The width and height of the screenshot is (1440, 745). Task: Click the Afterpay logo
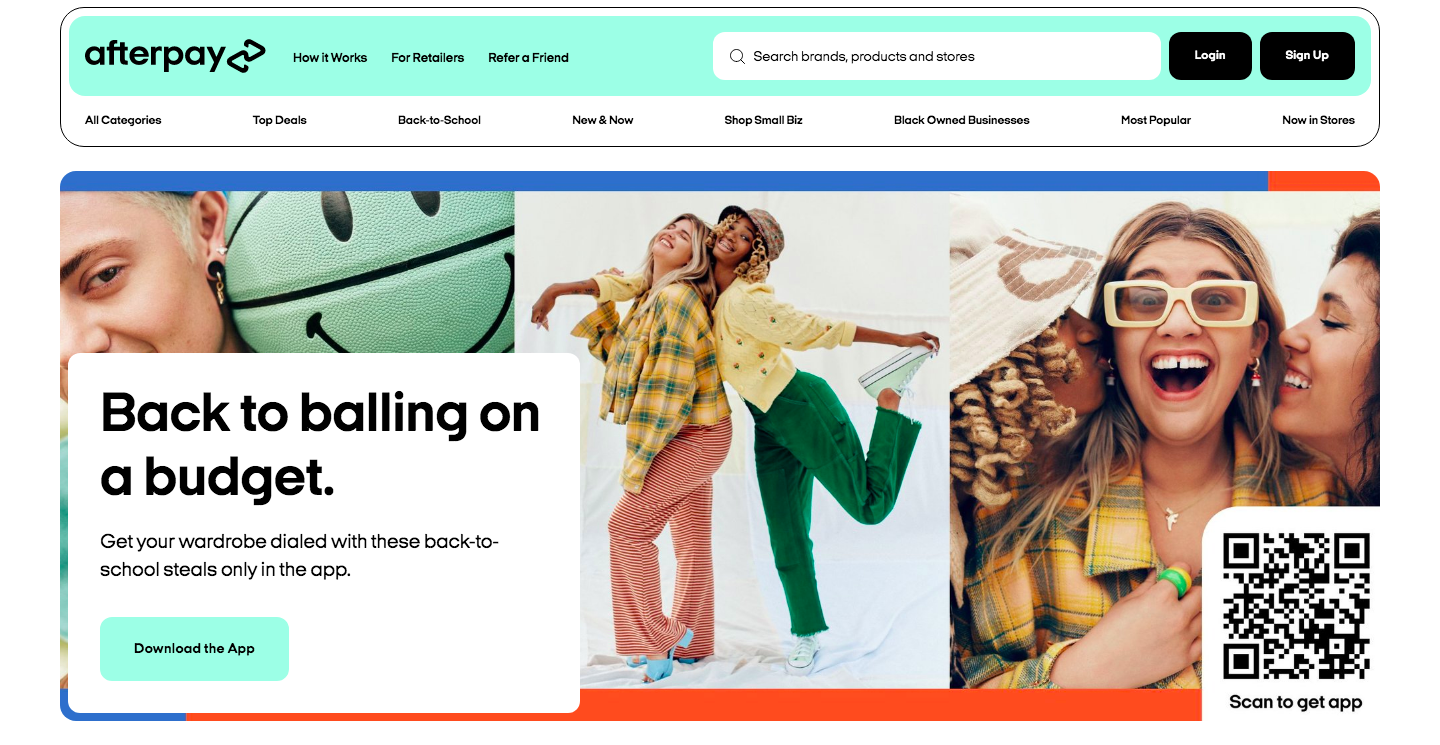coord(175,56)
